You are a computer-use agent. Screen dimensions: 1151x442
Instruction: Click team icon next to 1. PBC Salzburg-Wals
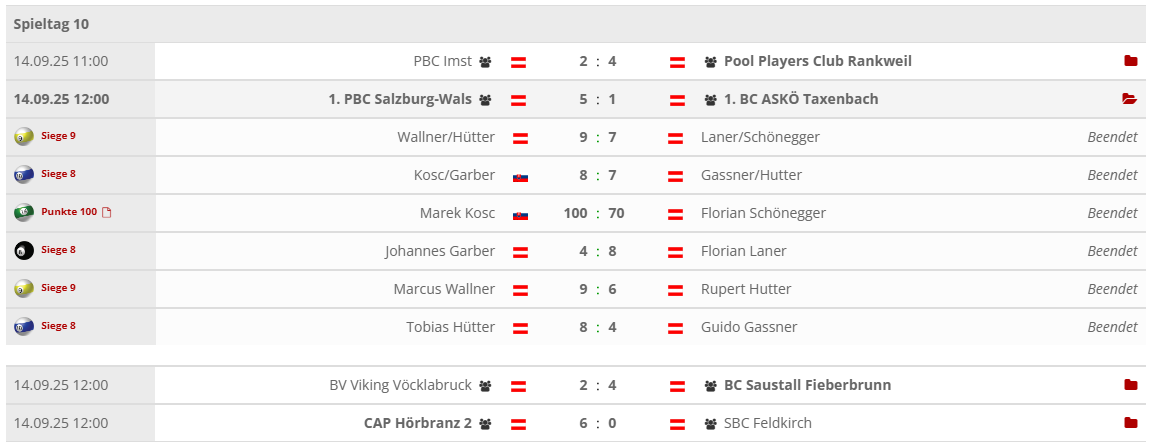coord(485,100)
